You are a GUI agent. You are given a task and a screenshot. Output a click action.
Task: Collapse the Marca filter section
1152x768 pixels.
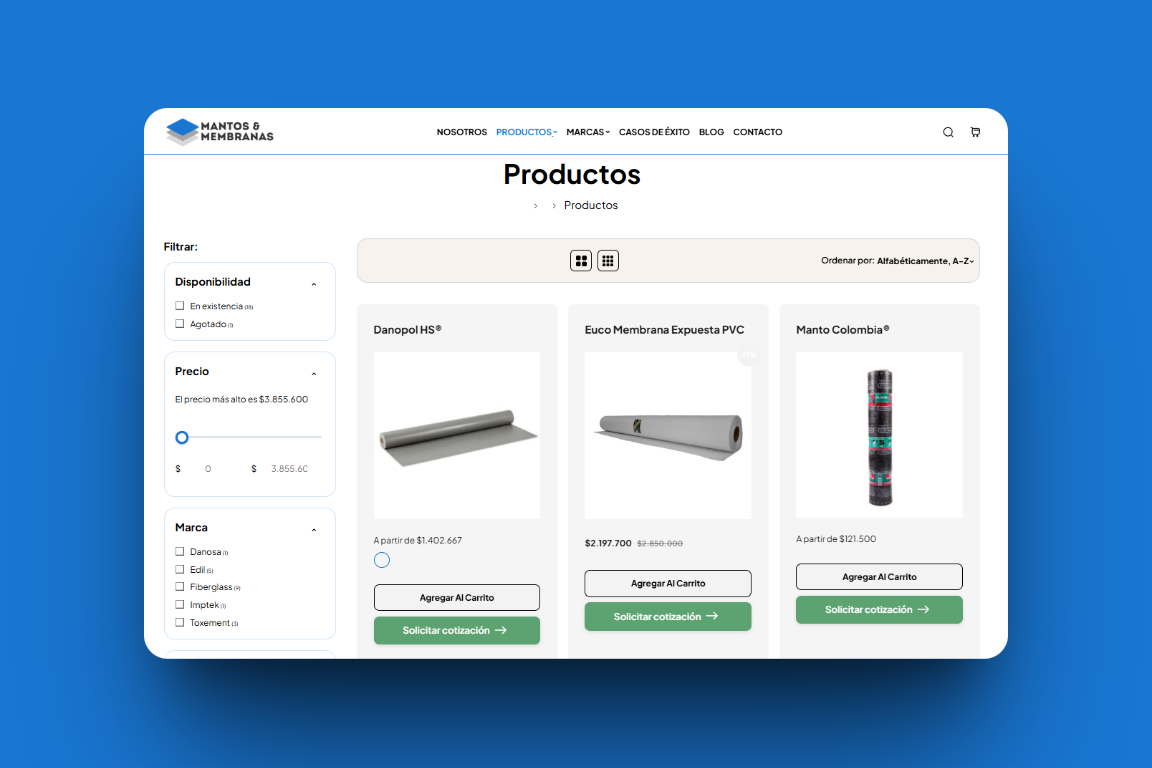coord(314,530)
